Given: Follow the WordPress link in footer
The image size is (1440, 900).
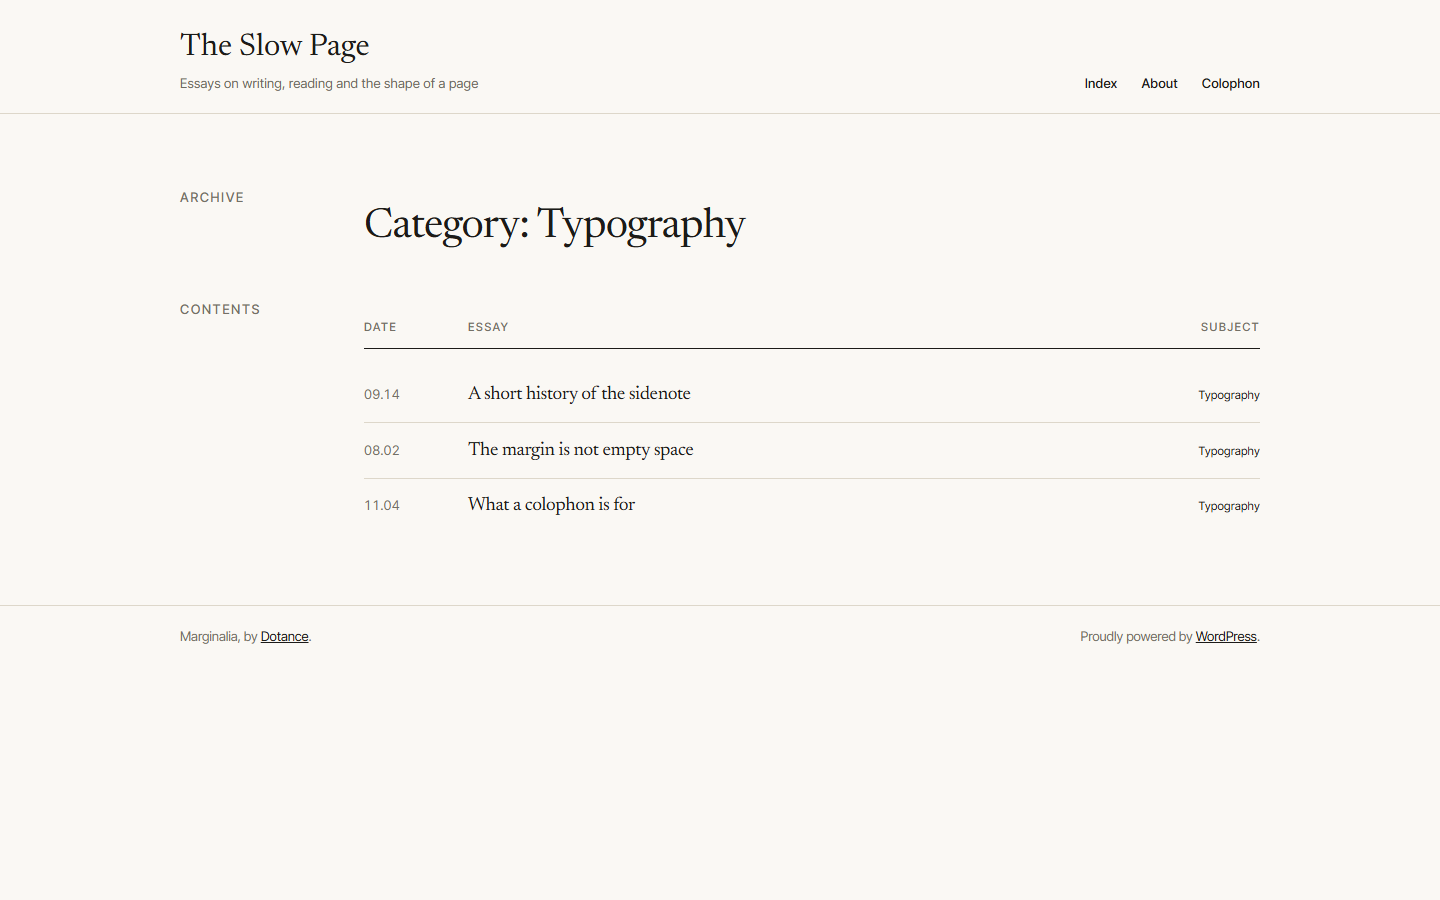Looking at the screenshot, I should pos(1226,637).
